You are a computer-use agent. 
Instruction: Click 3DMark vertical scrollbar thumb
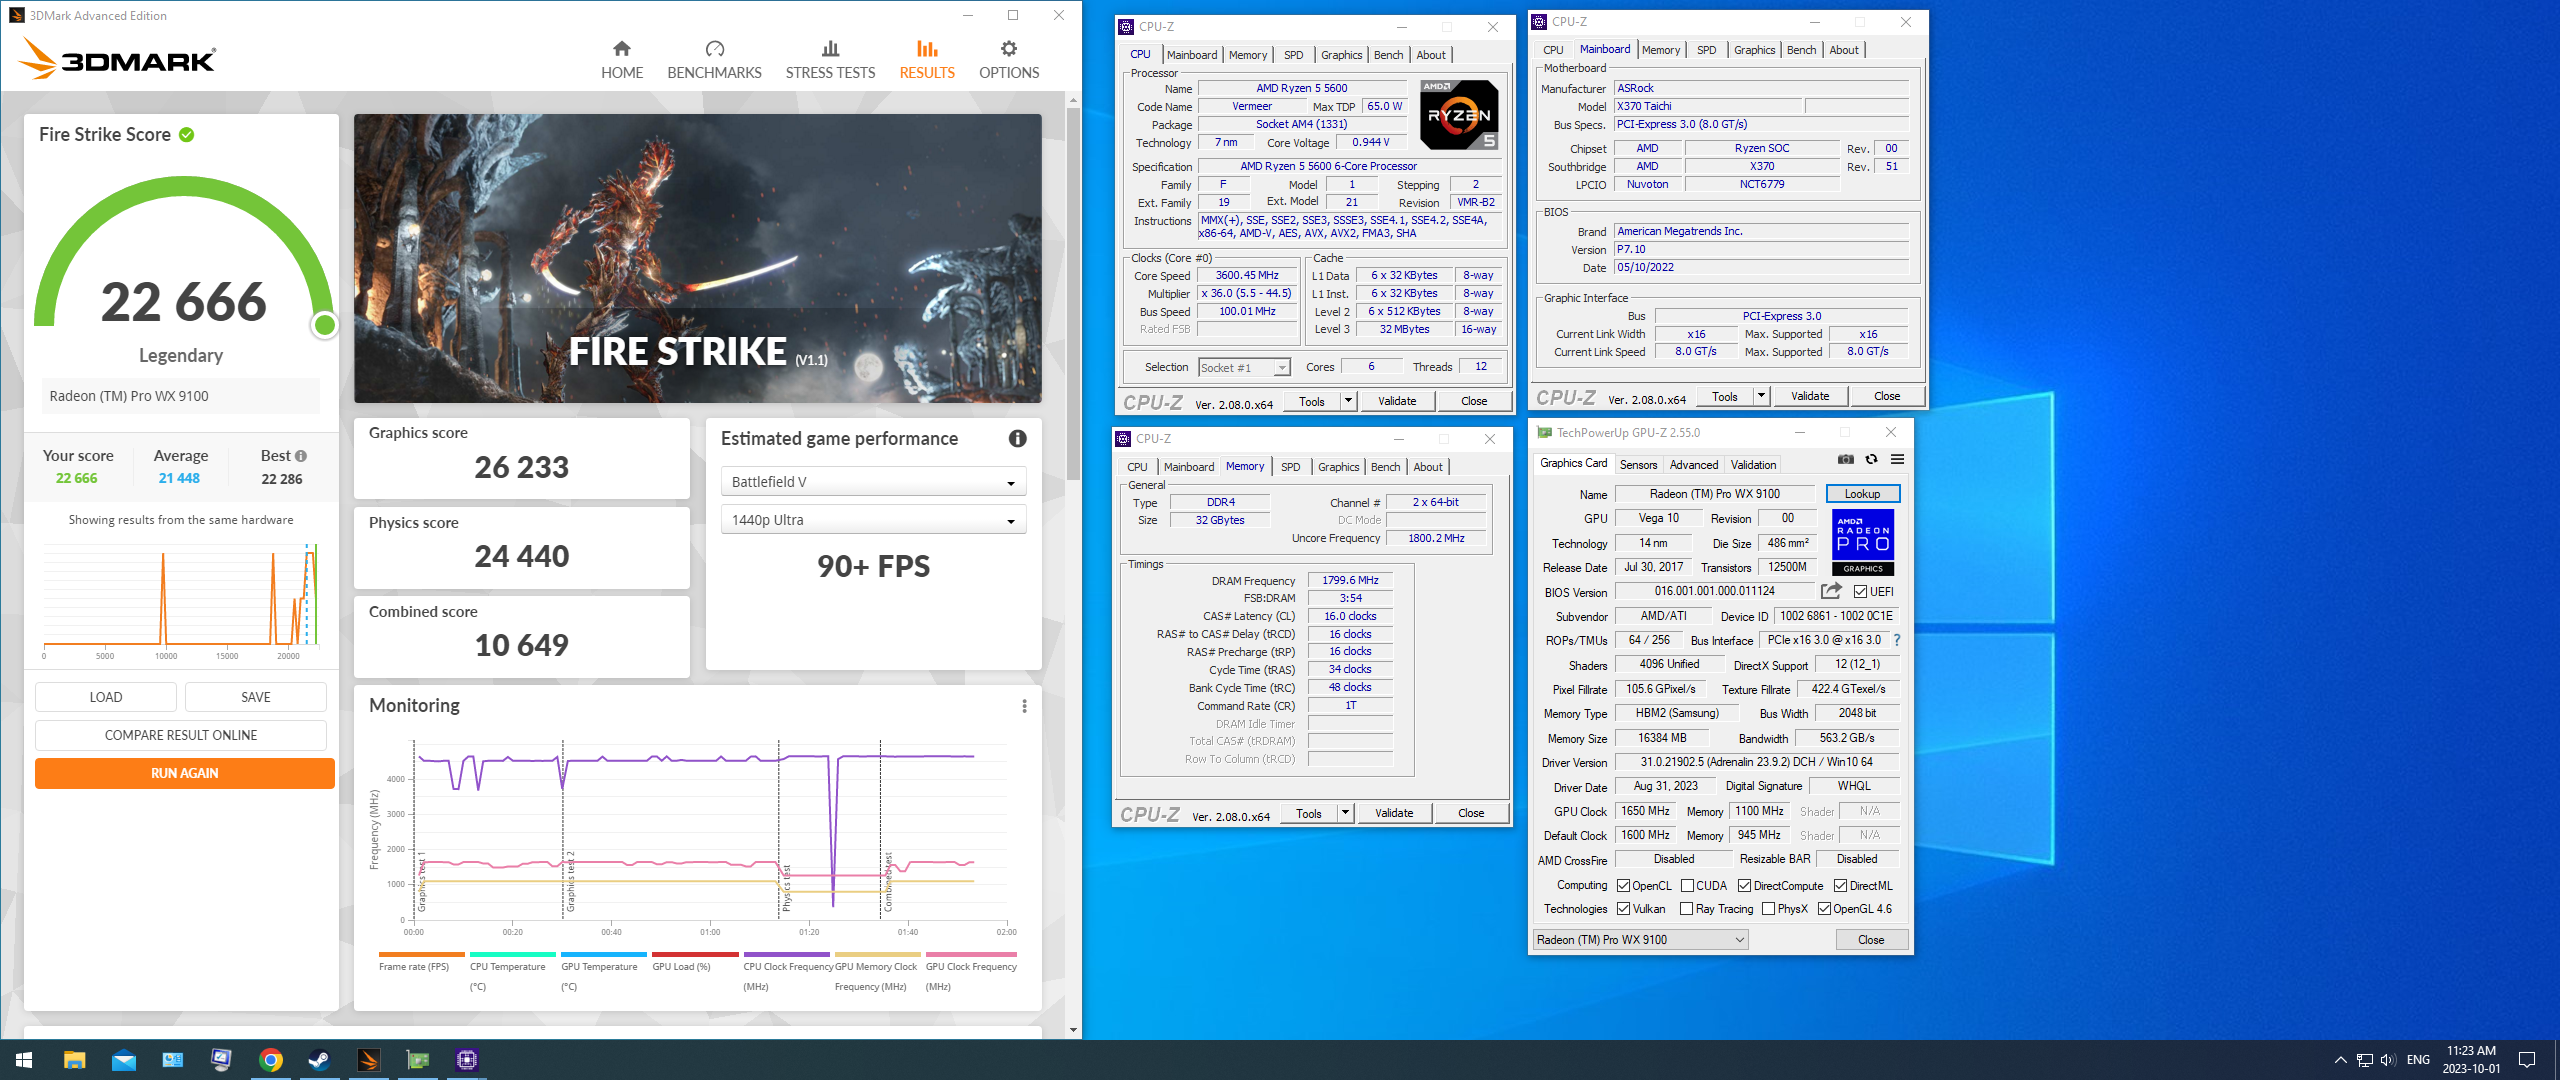1073,295
